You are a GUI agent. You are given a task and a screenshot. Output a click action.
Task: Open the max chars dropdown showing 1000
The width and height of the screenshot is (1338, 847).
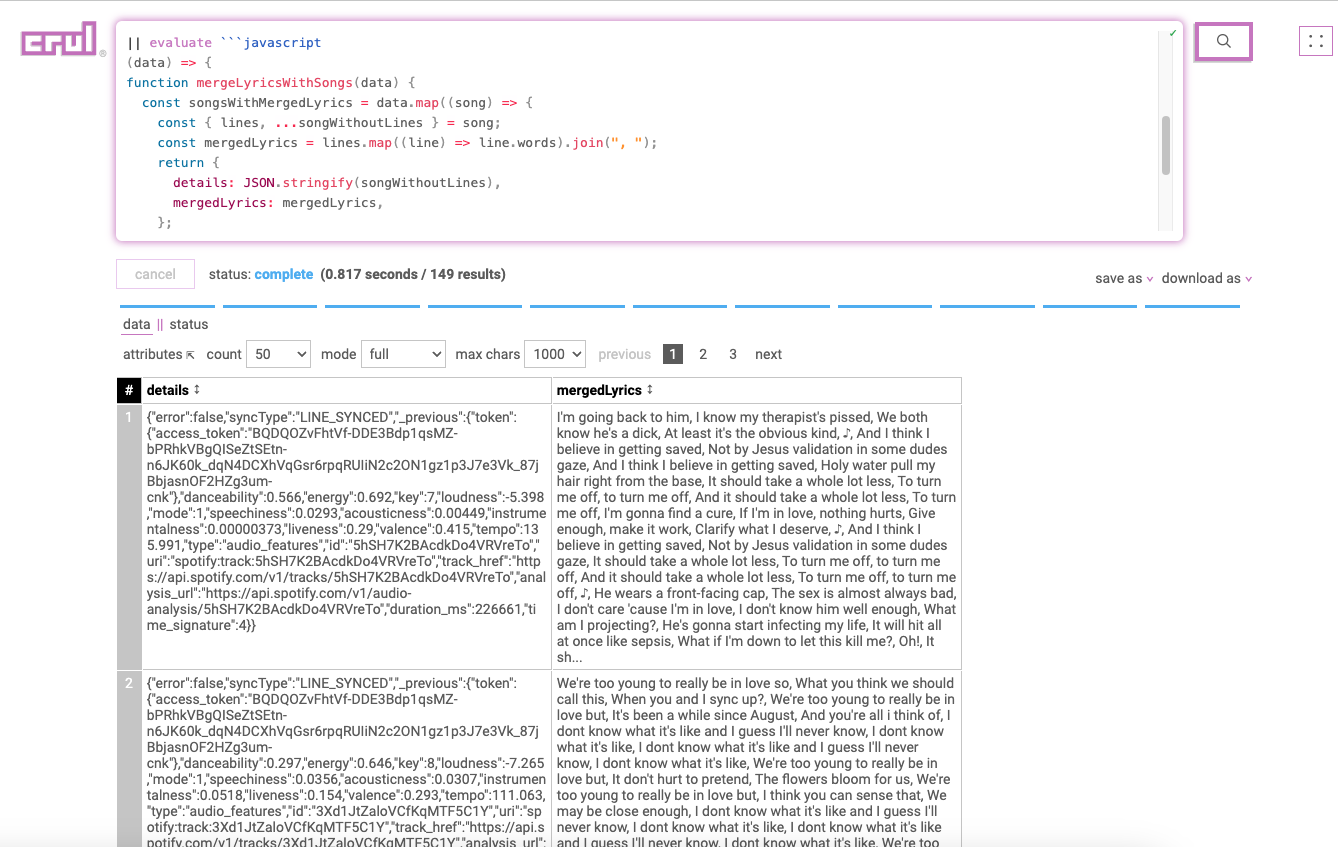[x=555, y=354]
